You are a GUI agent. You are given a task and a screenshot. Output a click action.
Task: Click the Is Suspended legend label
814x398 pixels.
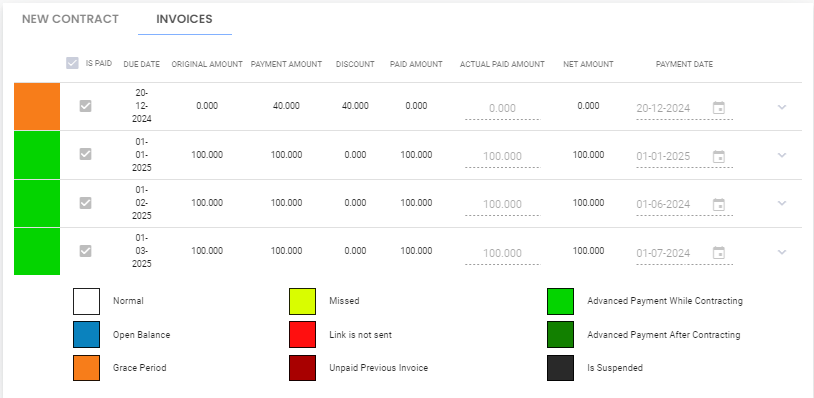tap(615, 368)
